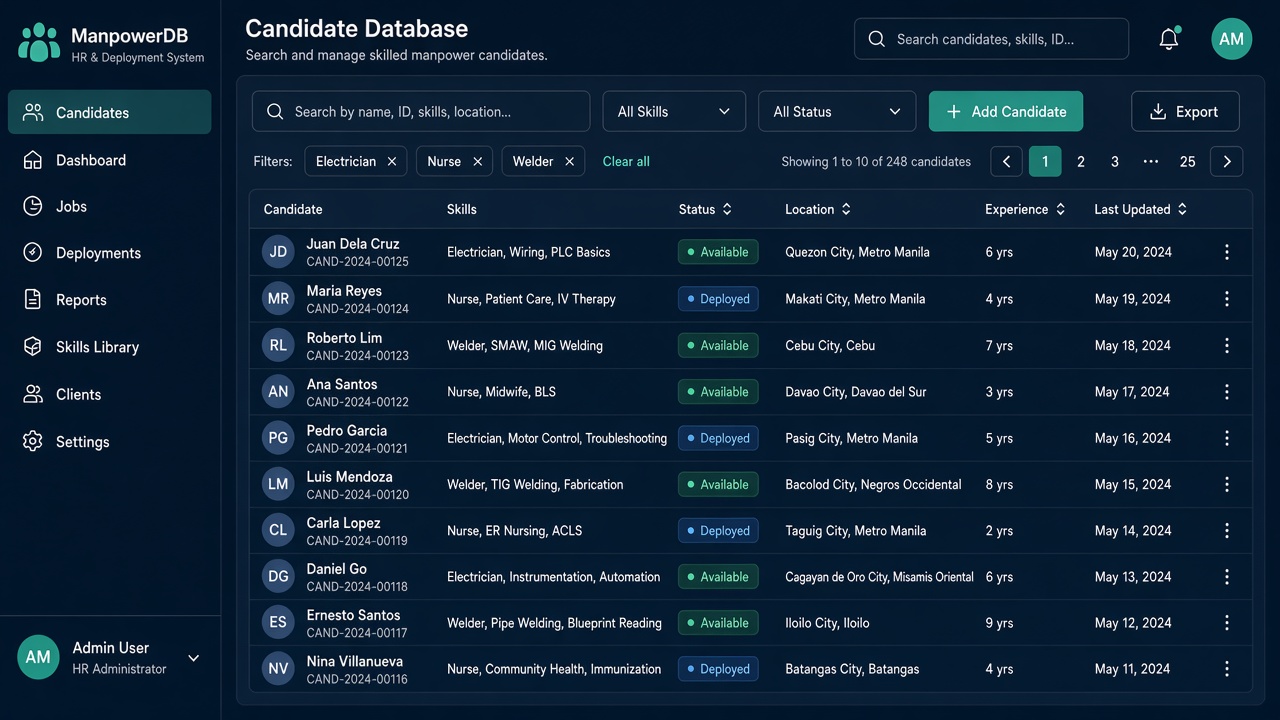Click location Bacolod City, Negros Occidental

pos(873,484)
